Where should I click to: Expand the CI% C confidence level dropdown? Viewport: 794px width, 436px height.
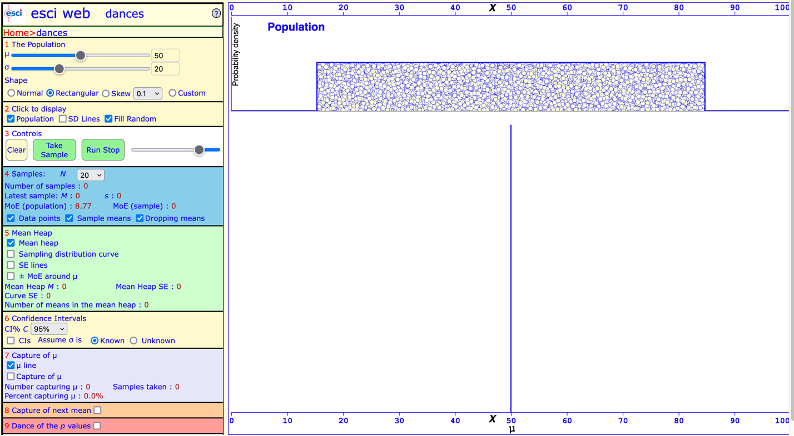[x=49, y=328]
